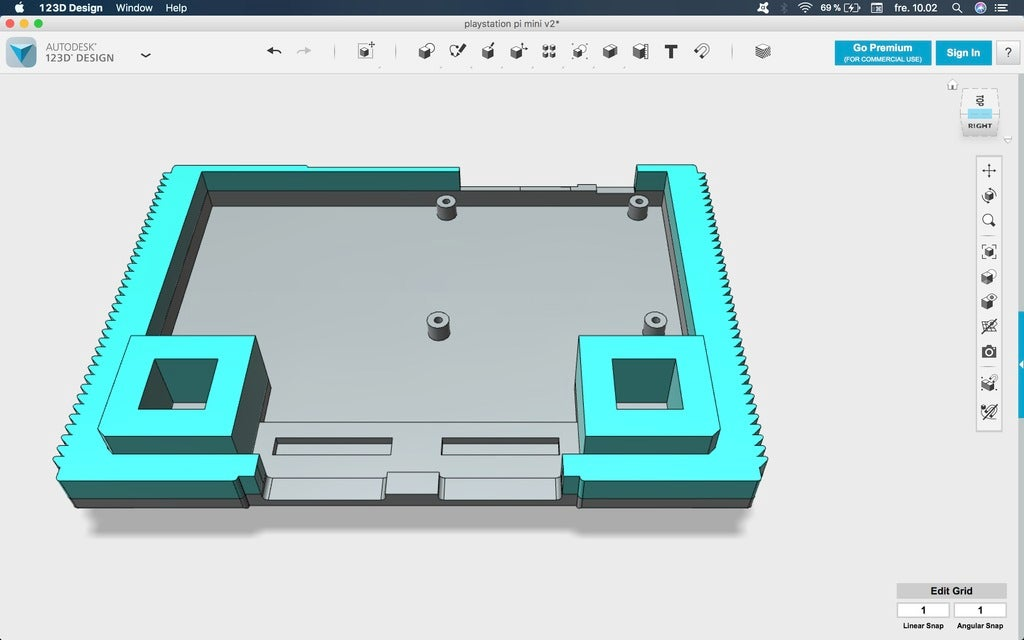Open the Window menu
Image resolution: width=1024 pixels, height=640 pixels.
pos(134,8)
